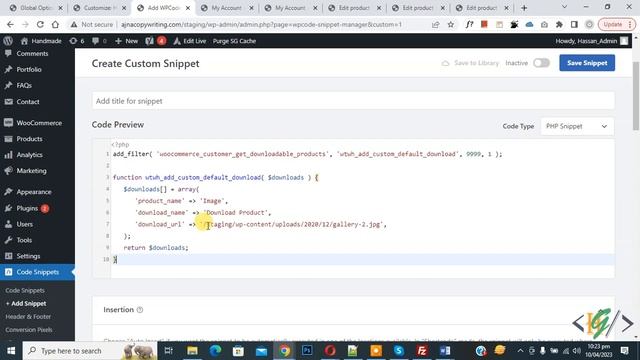Click the address bar URL
640x360 pixels.
261,24
